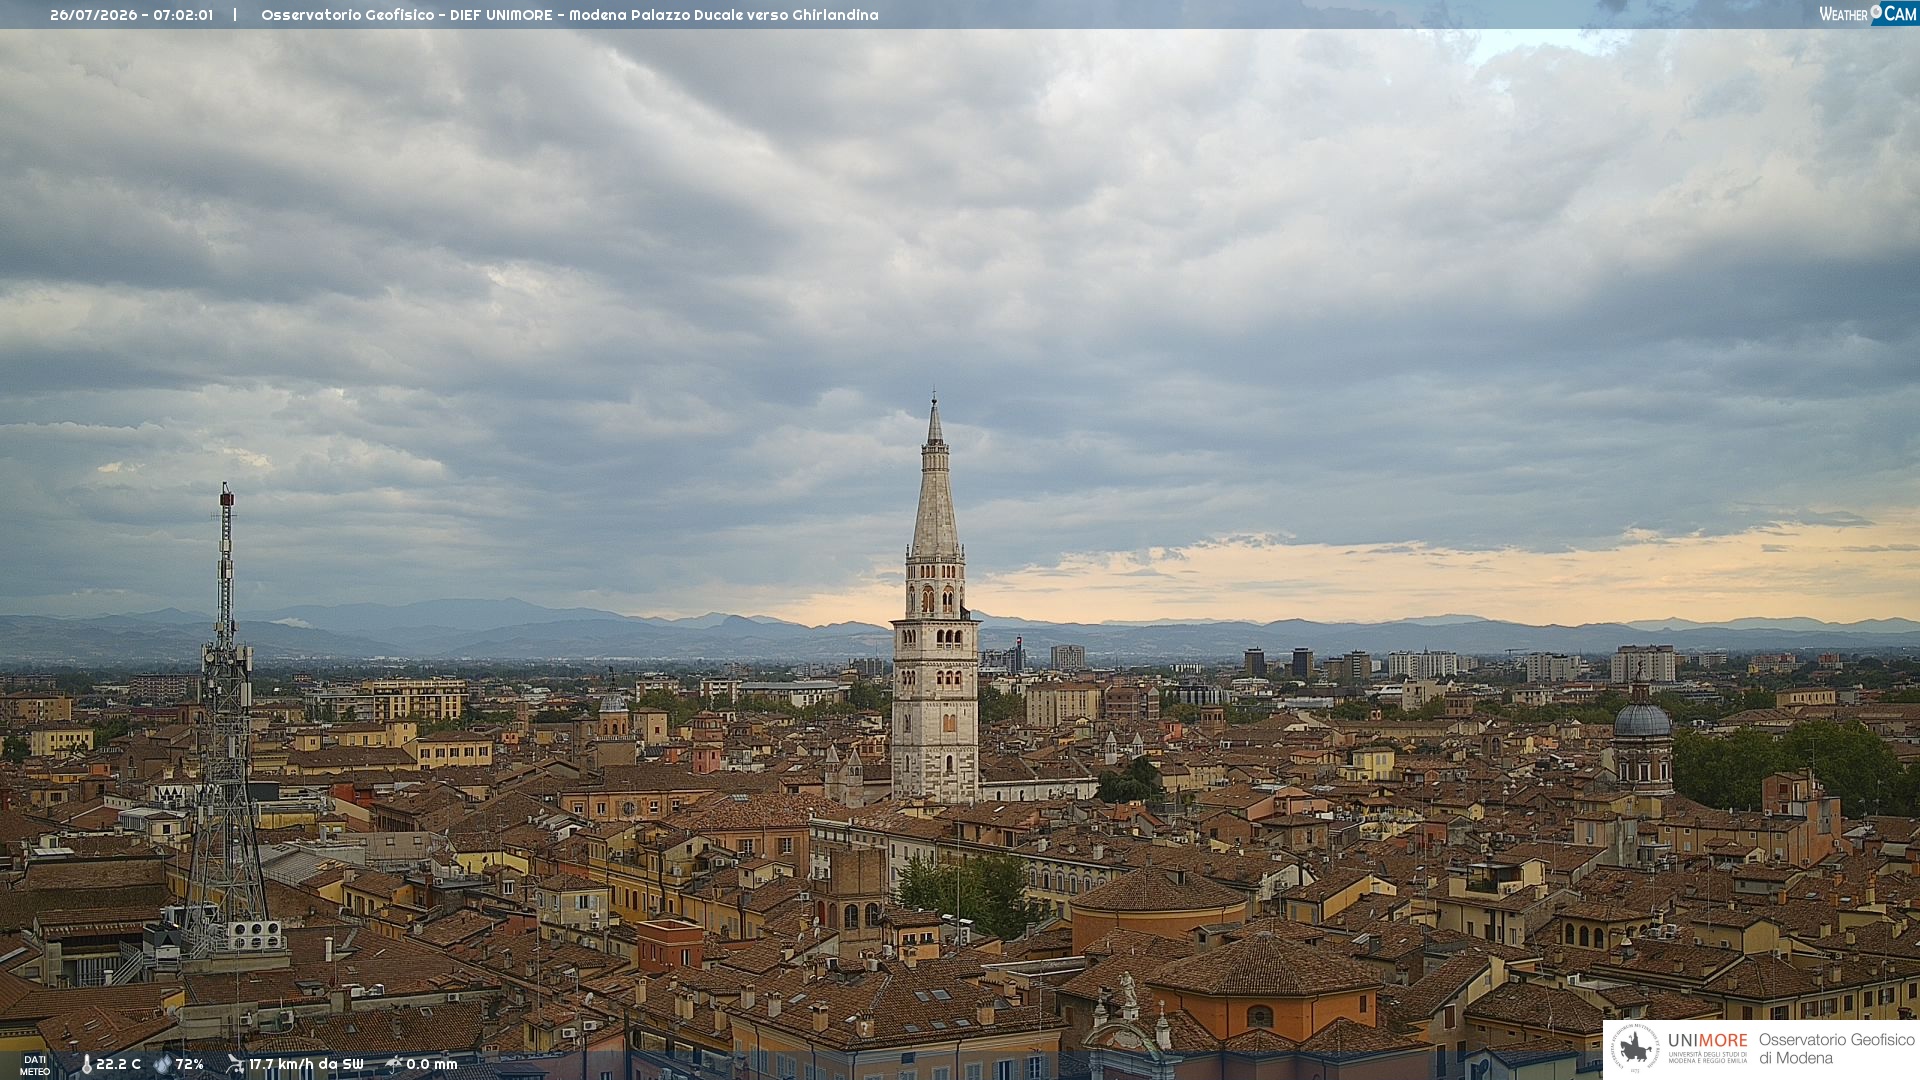Click the 22.2 C temperature reading
This screenshot has height=1080, width=1920.
pyautogui.click(x=118, y=1065)
